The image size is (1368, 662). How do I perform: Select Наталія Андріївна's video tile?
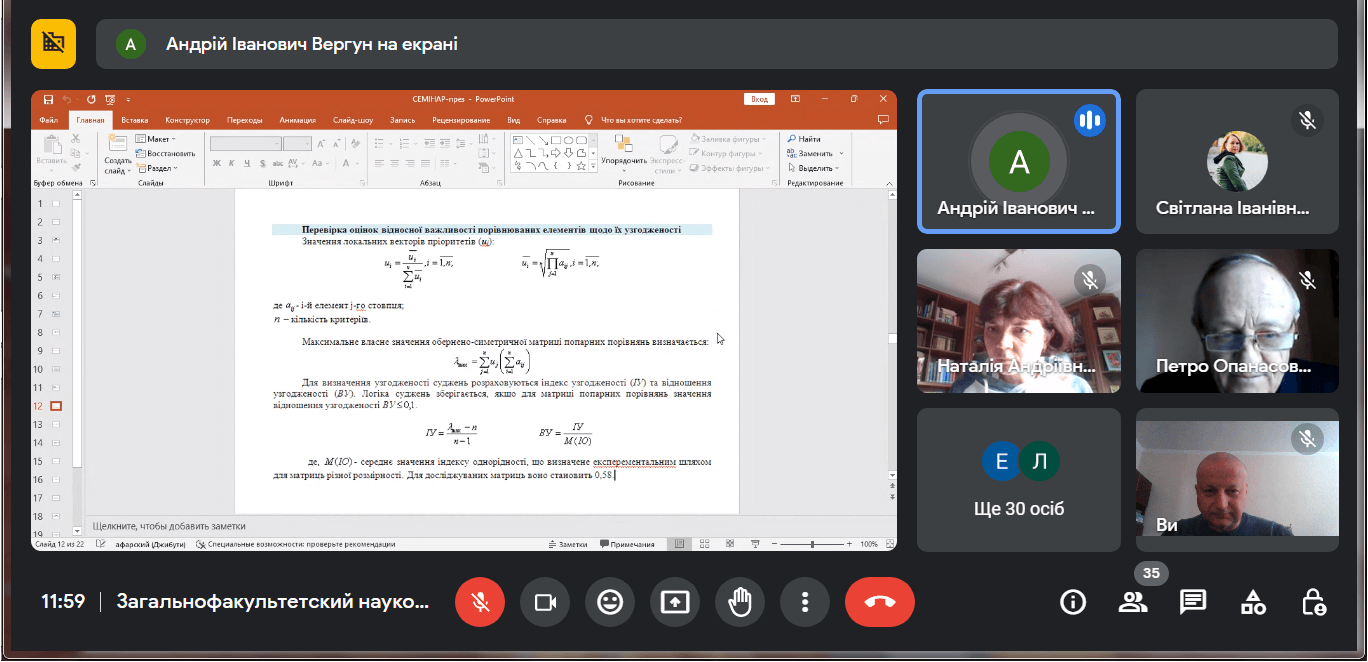coord(1018,320)
